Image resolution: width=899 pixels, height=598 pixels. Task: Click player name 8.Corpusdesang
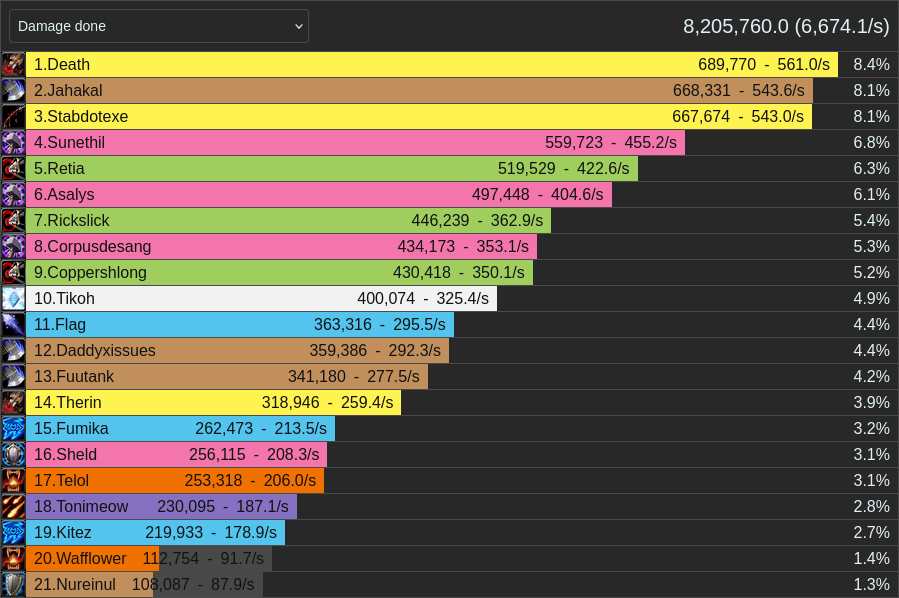point(92,247)
